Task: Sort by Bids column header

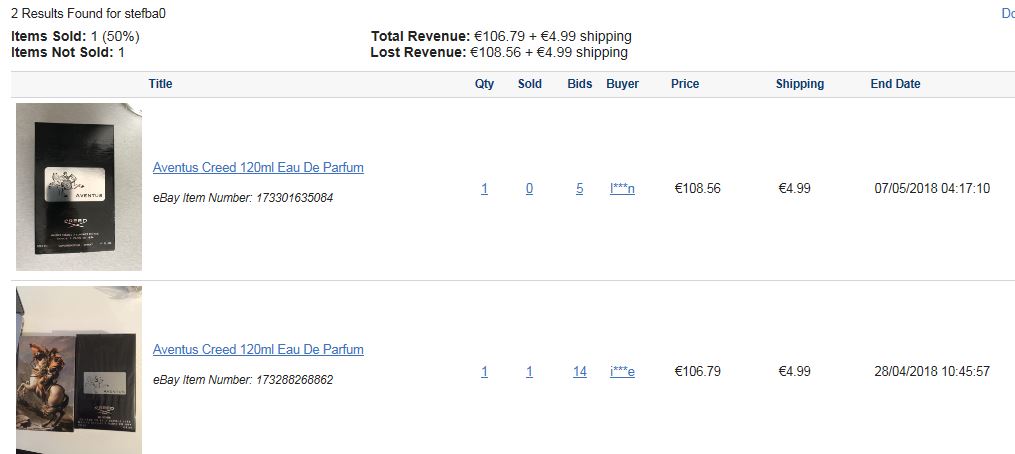Action: click(579, 84)
